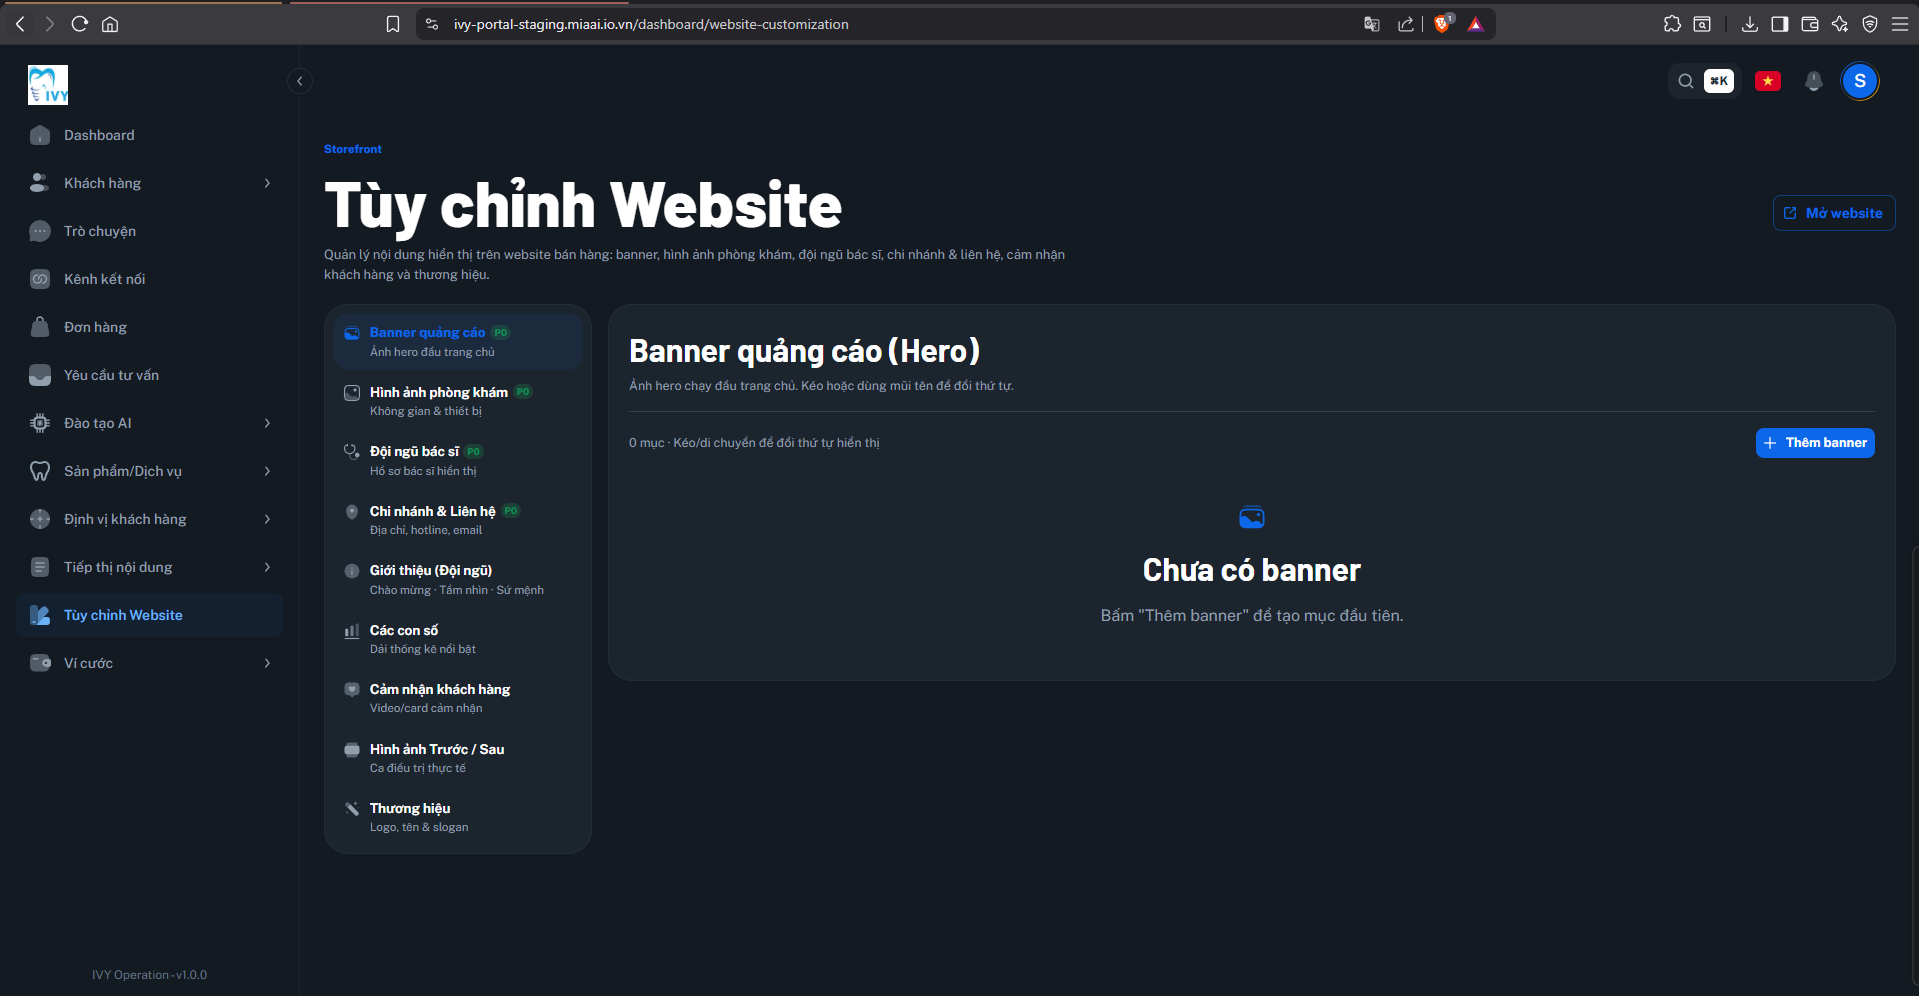
Task: Select Hình ảnh phòng khám section tab
Action: (458, 401)
